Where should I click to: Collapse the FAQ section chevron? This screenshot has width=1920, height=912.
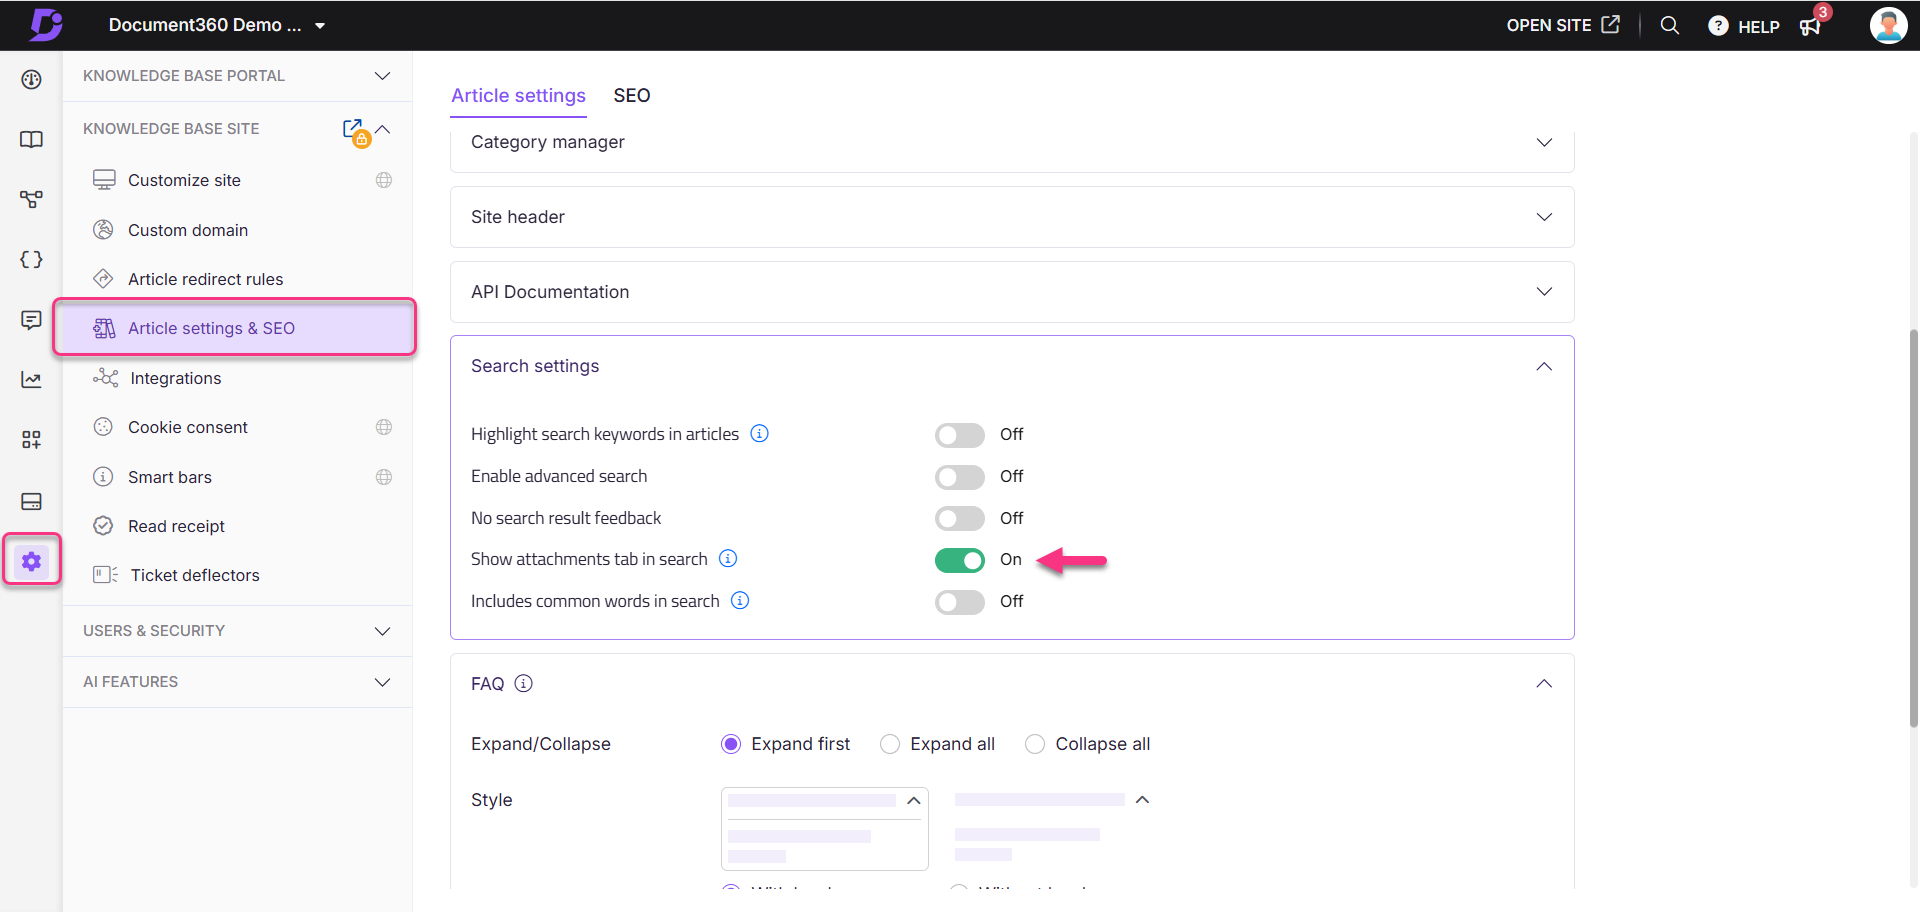1544,683
